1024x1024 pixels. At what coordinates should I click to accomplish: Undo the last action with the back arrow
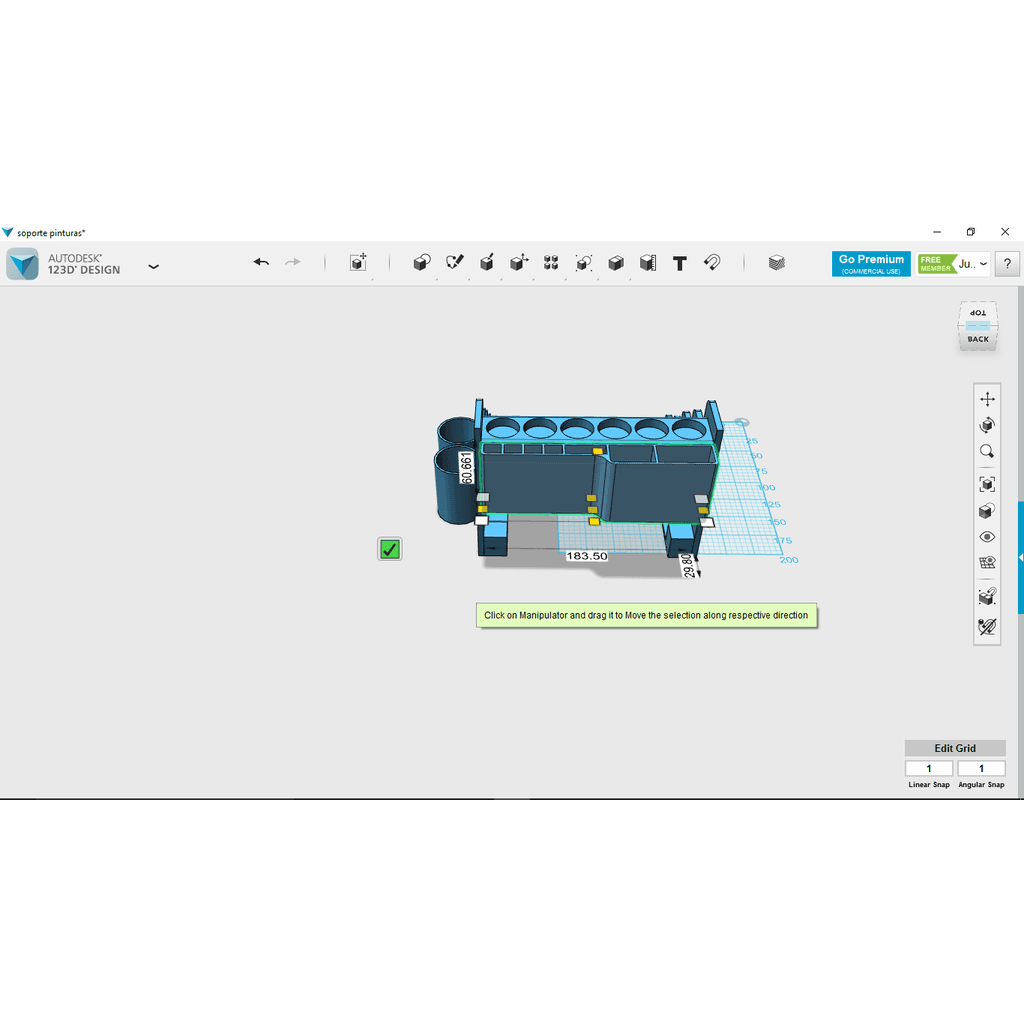pos(261,263)
